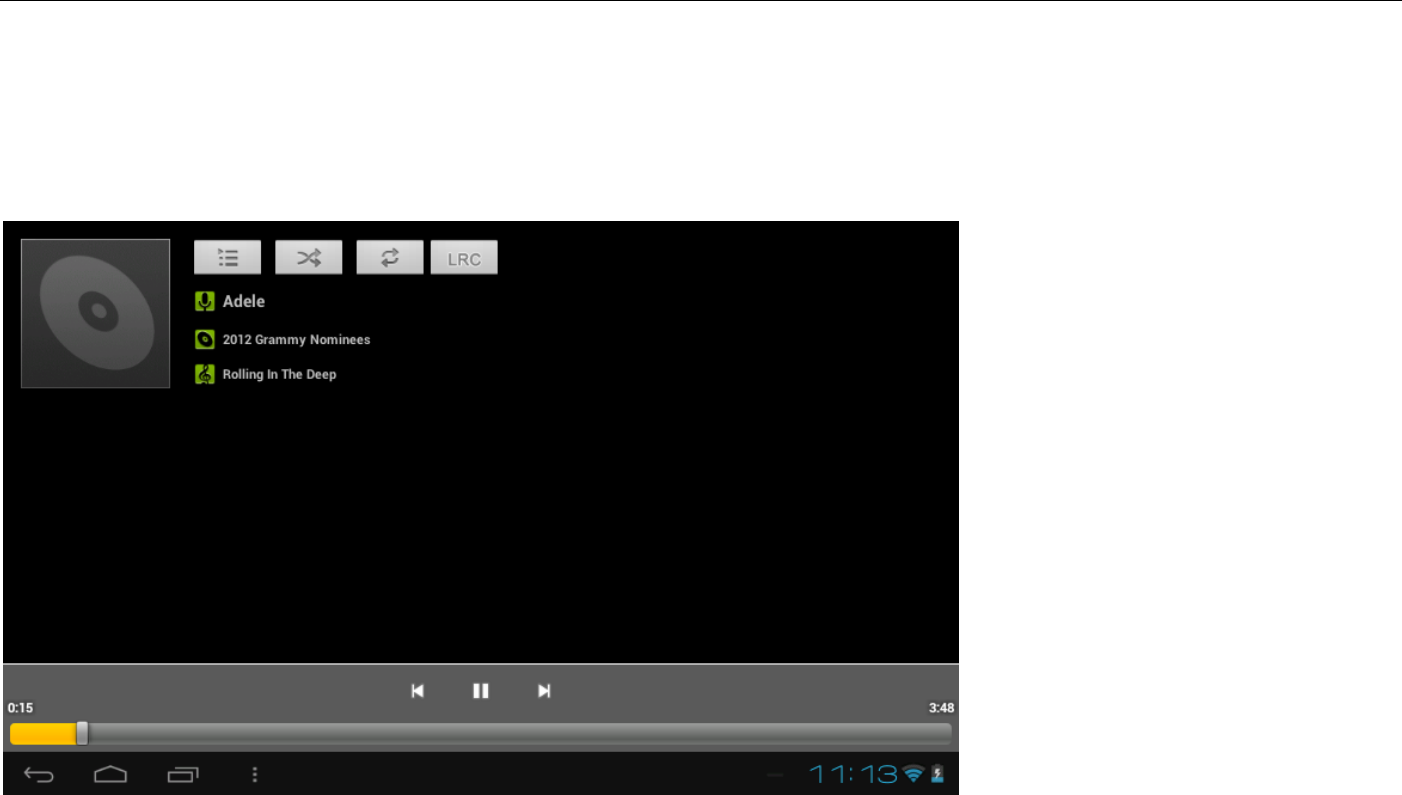This screenshot has height=795, width=1402.
Task: Select the album 2012 Grammy Nominees
Action: [x=296, y=340]
